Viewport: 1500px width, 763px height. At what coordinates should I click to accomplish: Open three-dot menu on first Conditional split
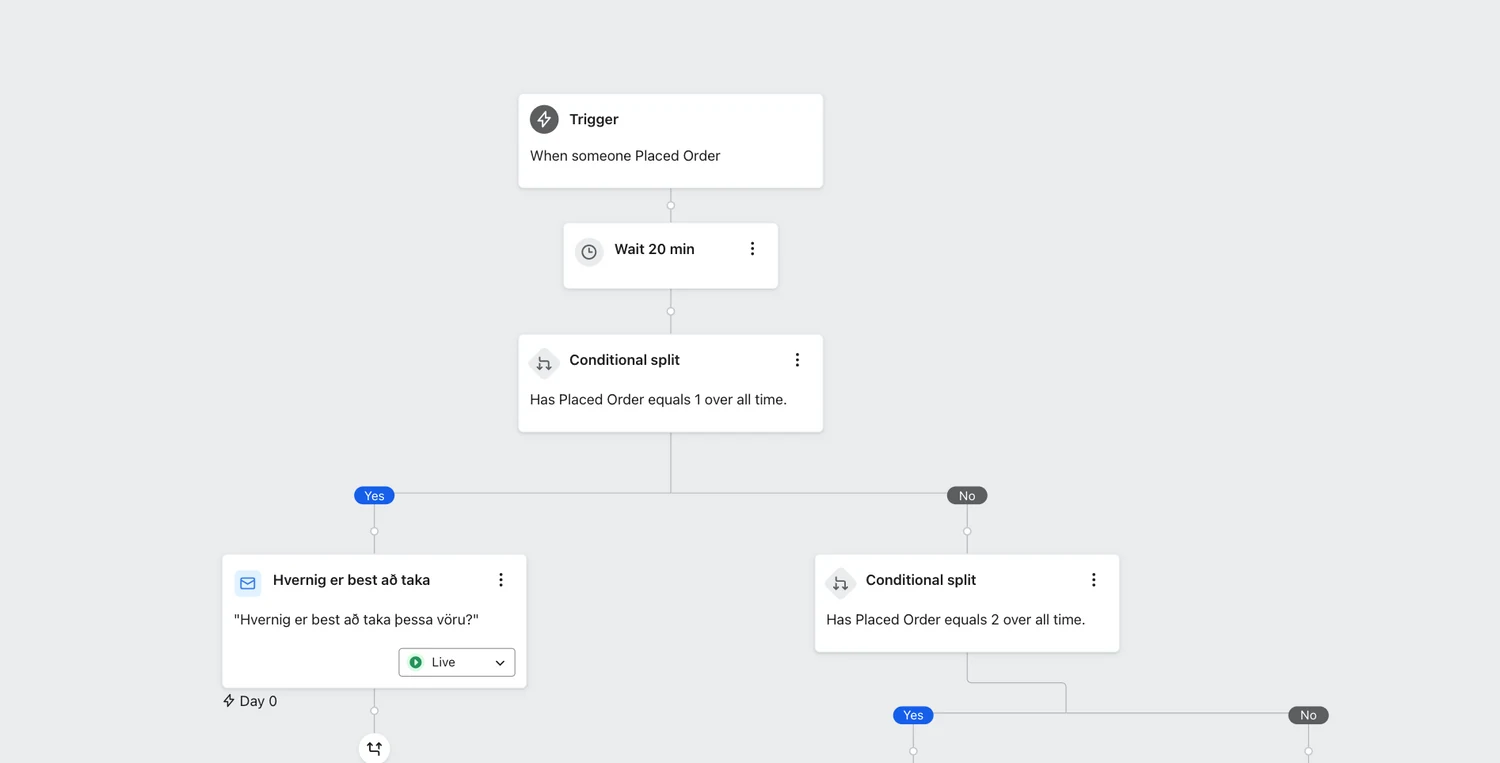click(797, 360)
